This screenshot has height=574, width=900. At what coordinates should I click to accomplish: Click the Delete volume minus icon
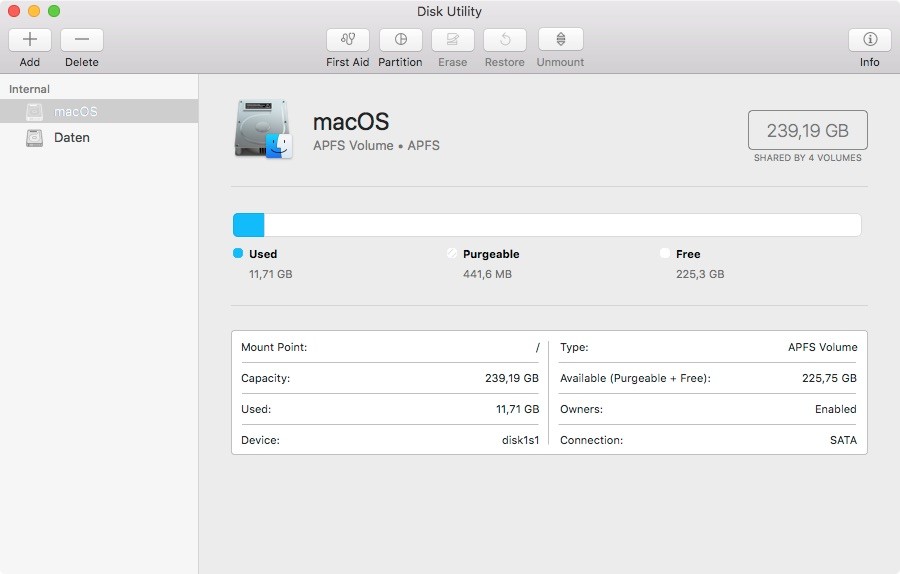point(82,40)
